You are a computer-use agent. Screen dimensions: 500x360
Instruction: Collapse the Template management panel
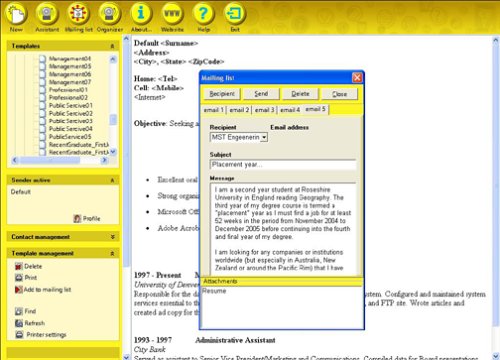(x=112, y=254)
